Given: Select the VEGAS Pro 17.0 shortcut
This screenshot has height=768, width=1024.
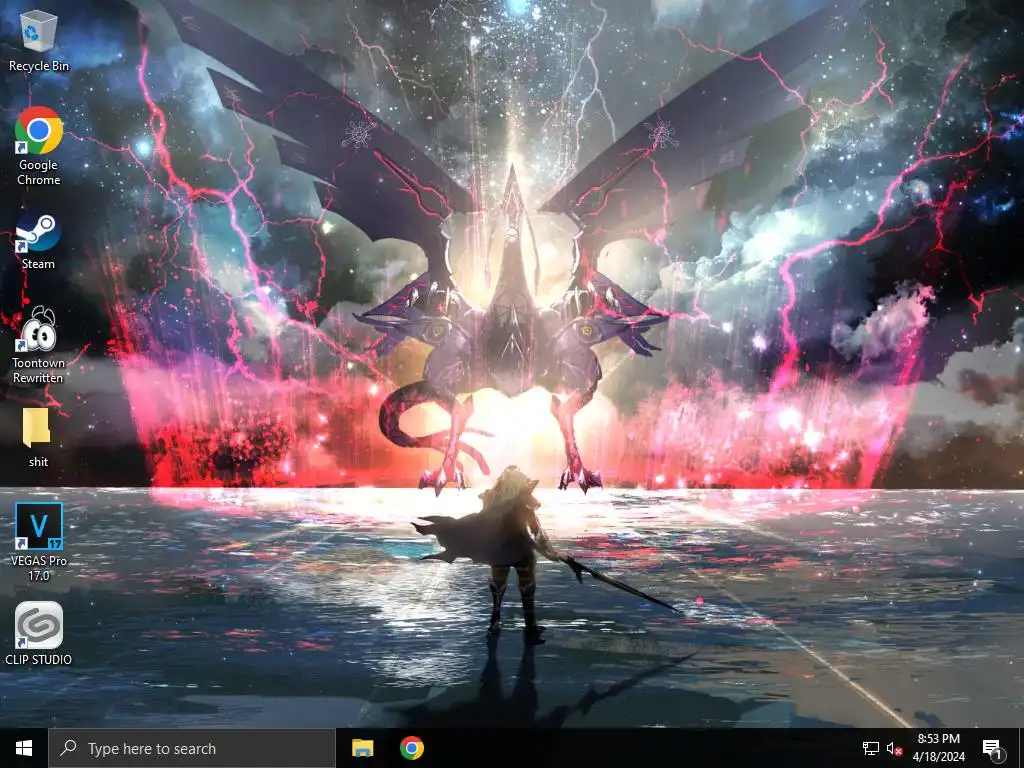Looking at the screenshot, I should pos(39,542).
